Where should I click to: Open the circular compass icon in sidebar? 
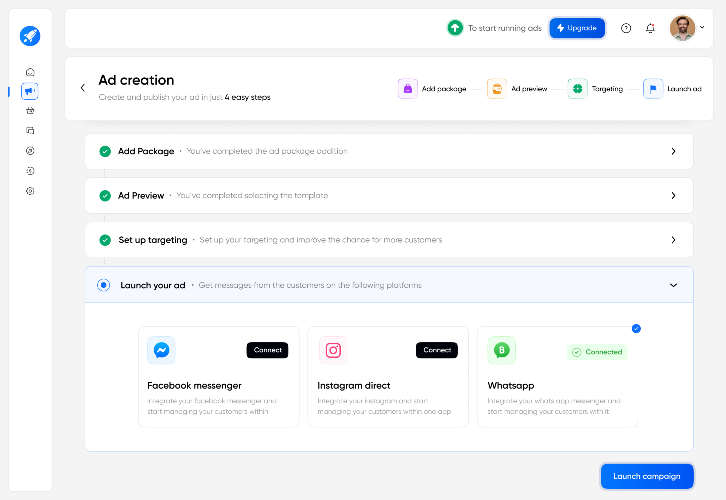[30, 150]
